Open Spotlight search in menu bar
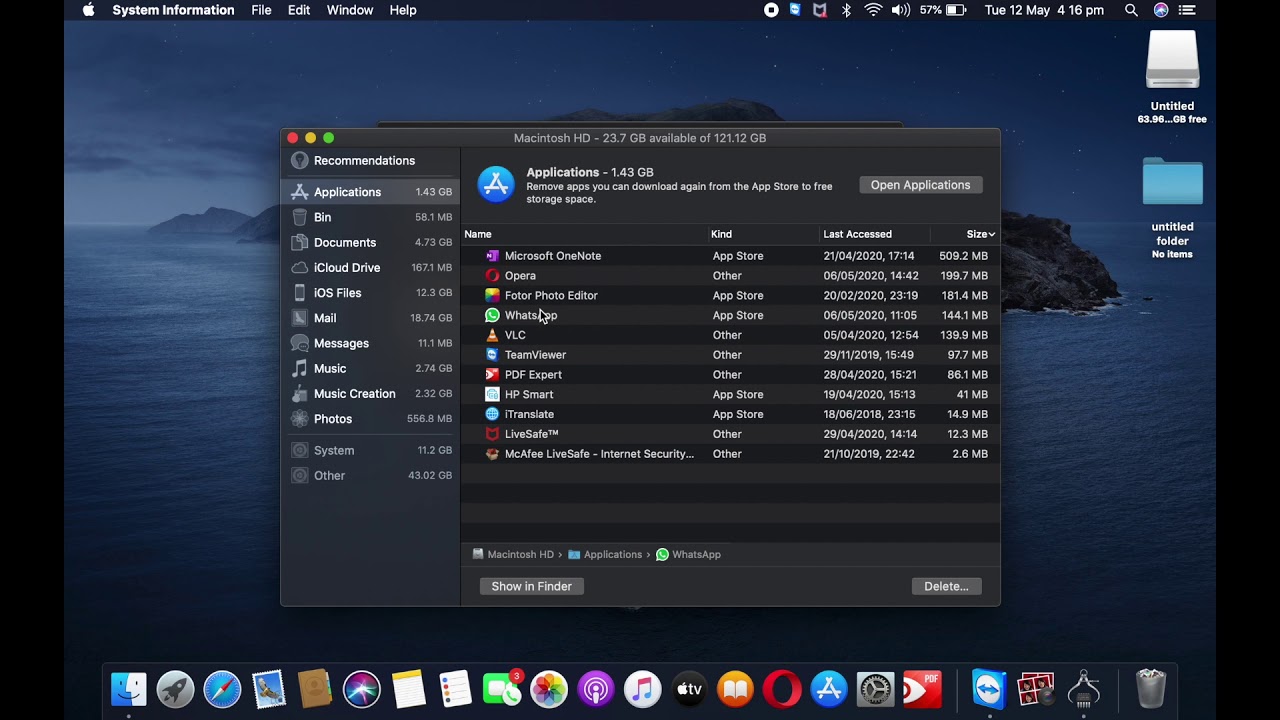Screen dimensions: 1280x720 1131,10
